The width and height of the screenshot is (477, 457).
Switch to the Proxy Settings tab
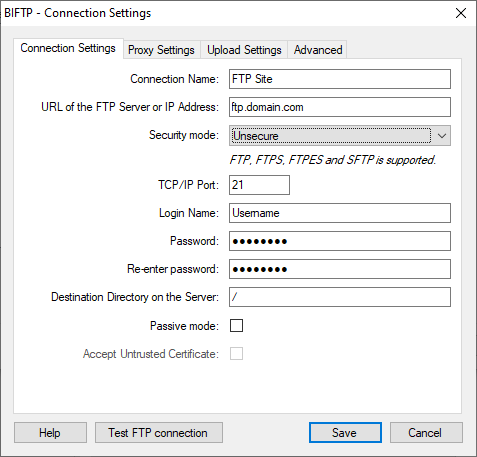click(x=161, y=50)
